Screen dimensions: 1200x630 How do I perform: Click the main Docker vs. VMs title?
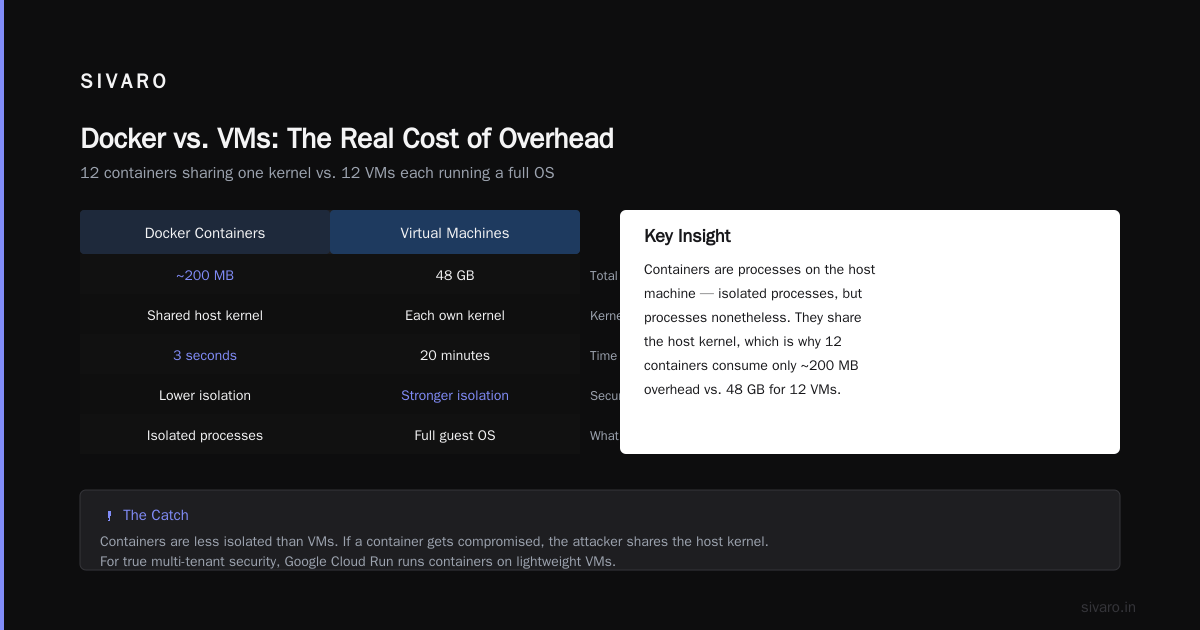347,138
